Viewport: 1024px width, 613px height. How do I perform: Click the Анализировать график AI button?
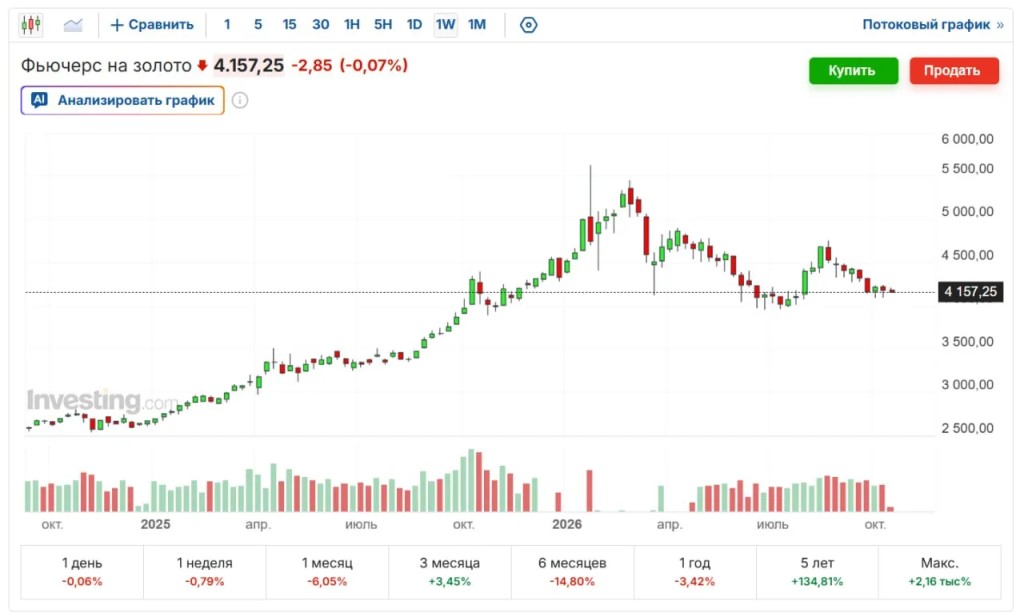pos(123,101)
